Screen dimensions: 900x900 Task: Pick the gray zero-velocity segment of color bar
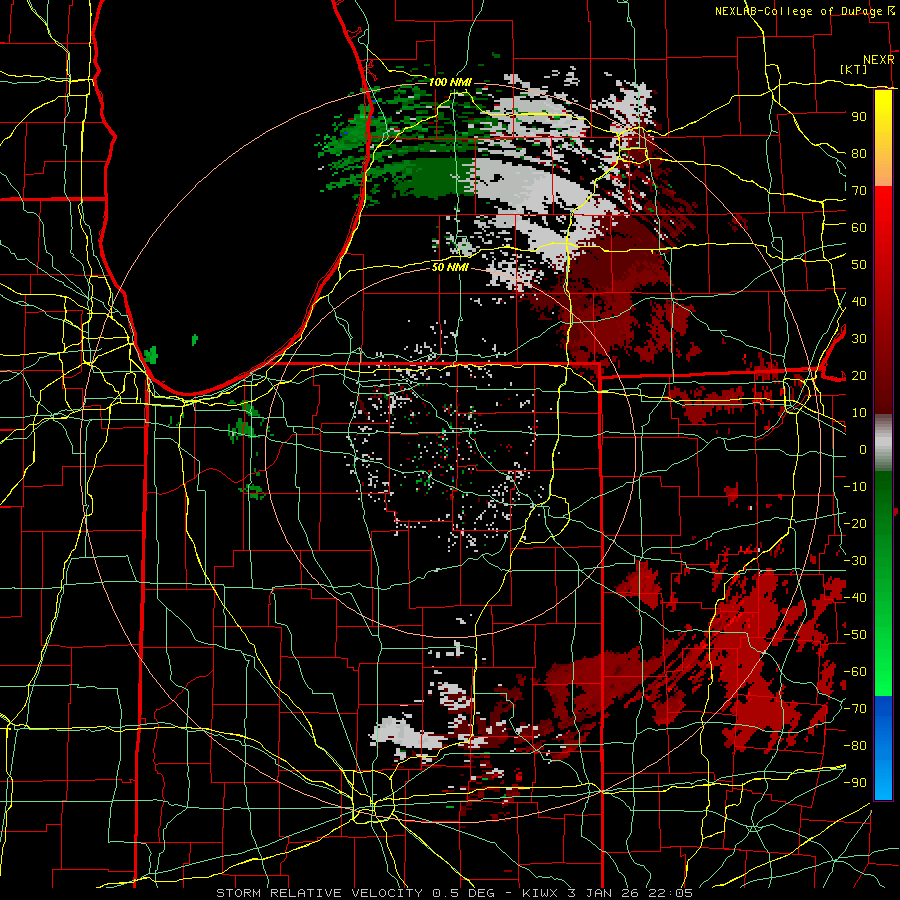click(883, 443)
